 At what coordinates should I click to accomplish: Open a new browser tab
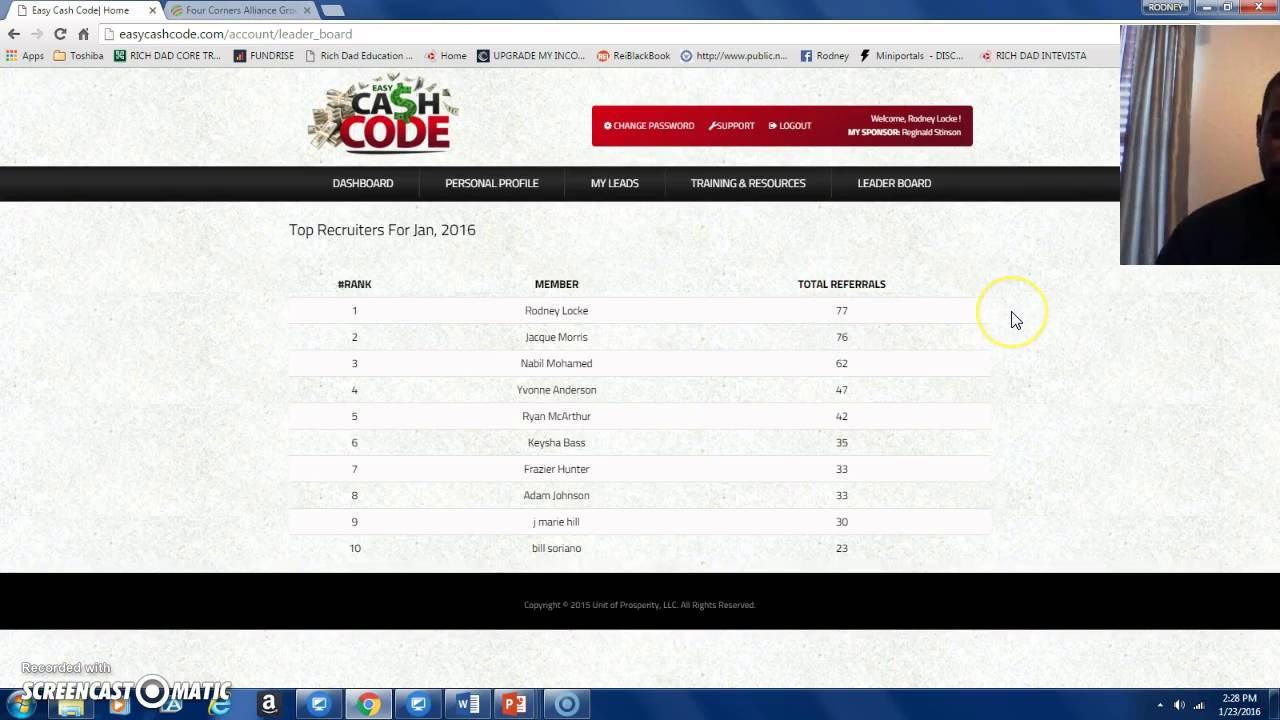(332, 10)
